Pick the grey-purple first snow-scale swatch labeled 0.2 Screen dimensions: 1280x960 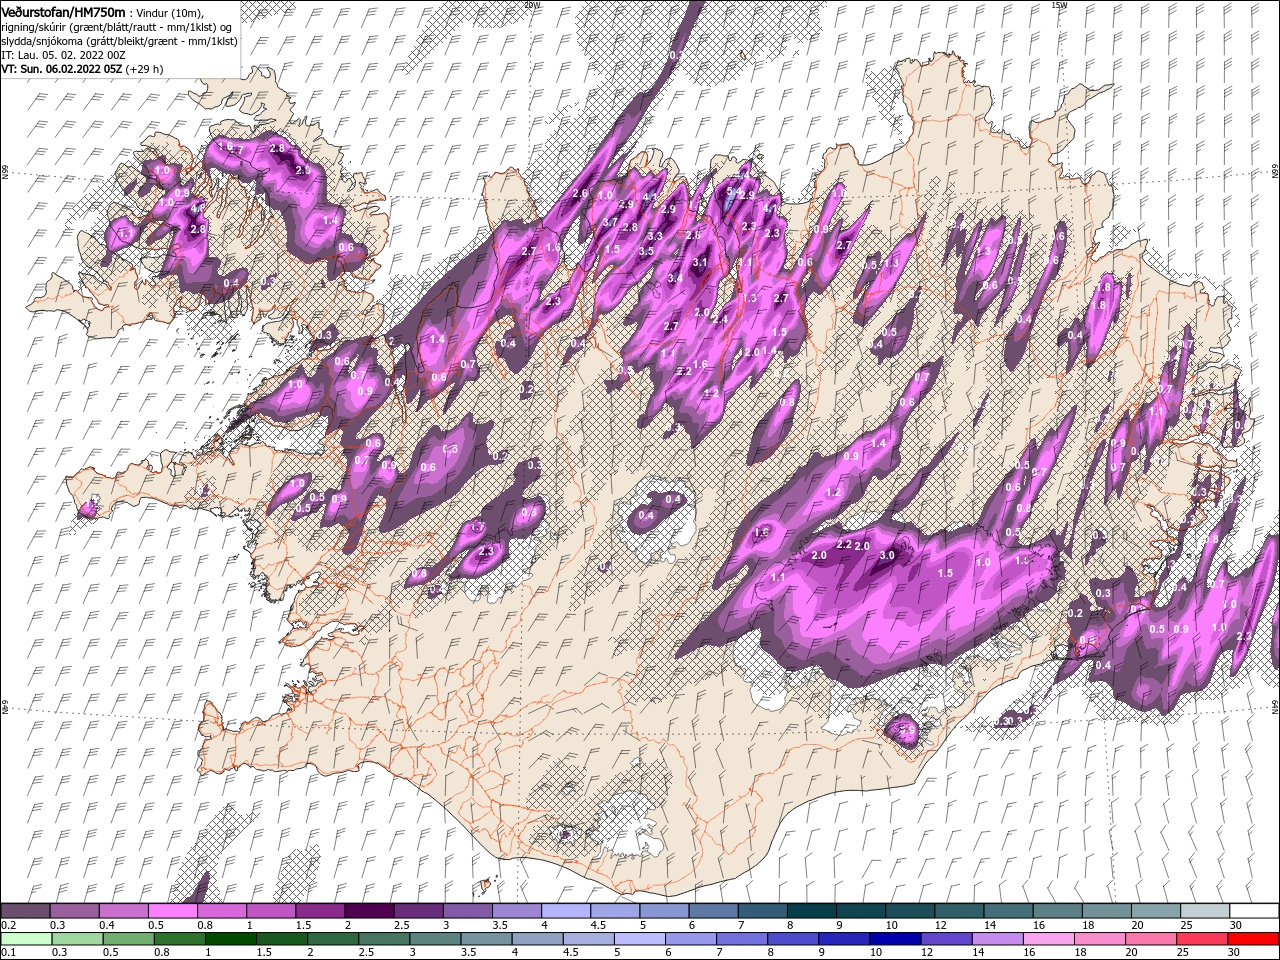[x=25, y=911]
